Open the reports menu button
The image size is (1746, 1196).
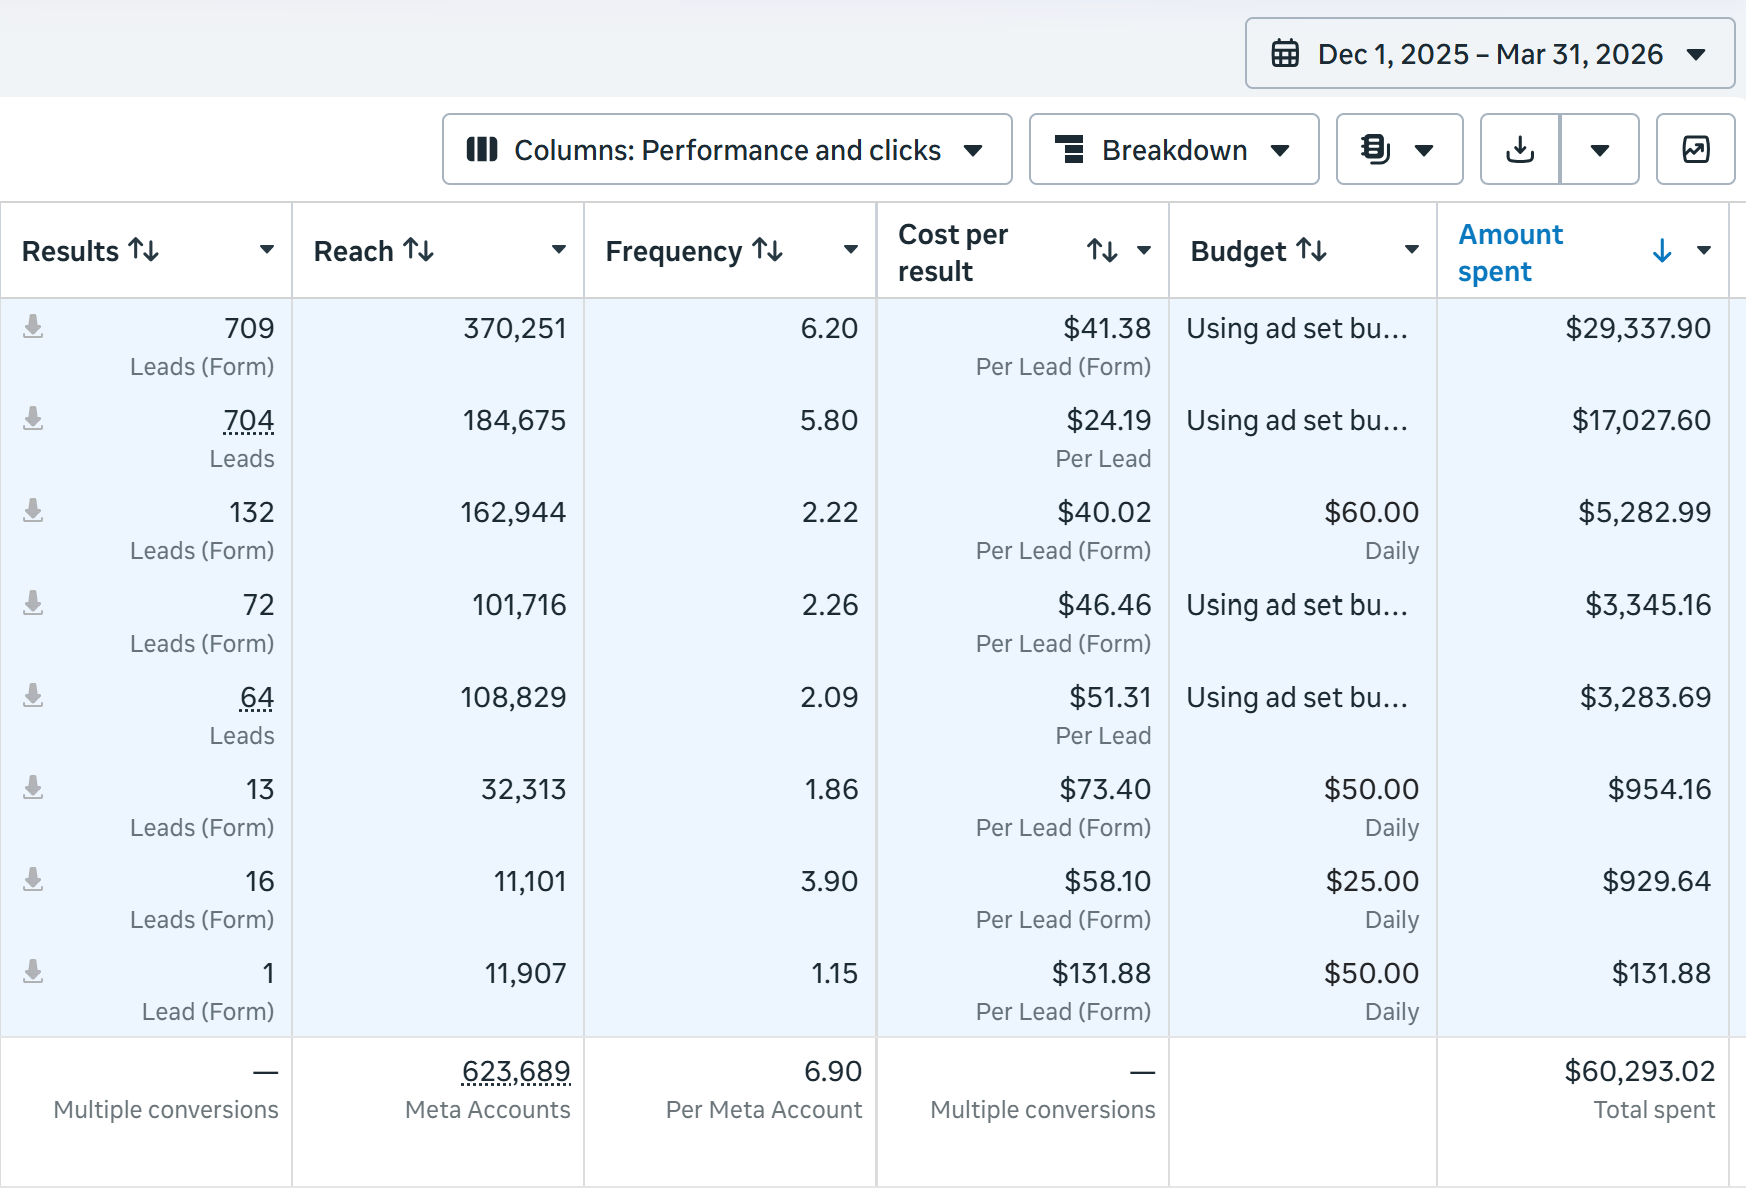pos(1399,150)
